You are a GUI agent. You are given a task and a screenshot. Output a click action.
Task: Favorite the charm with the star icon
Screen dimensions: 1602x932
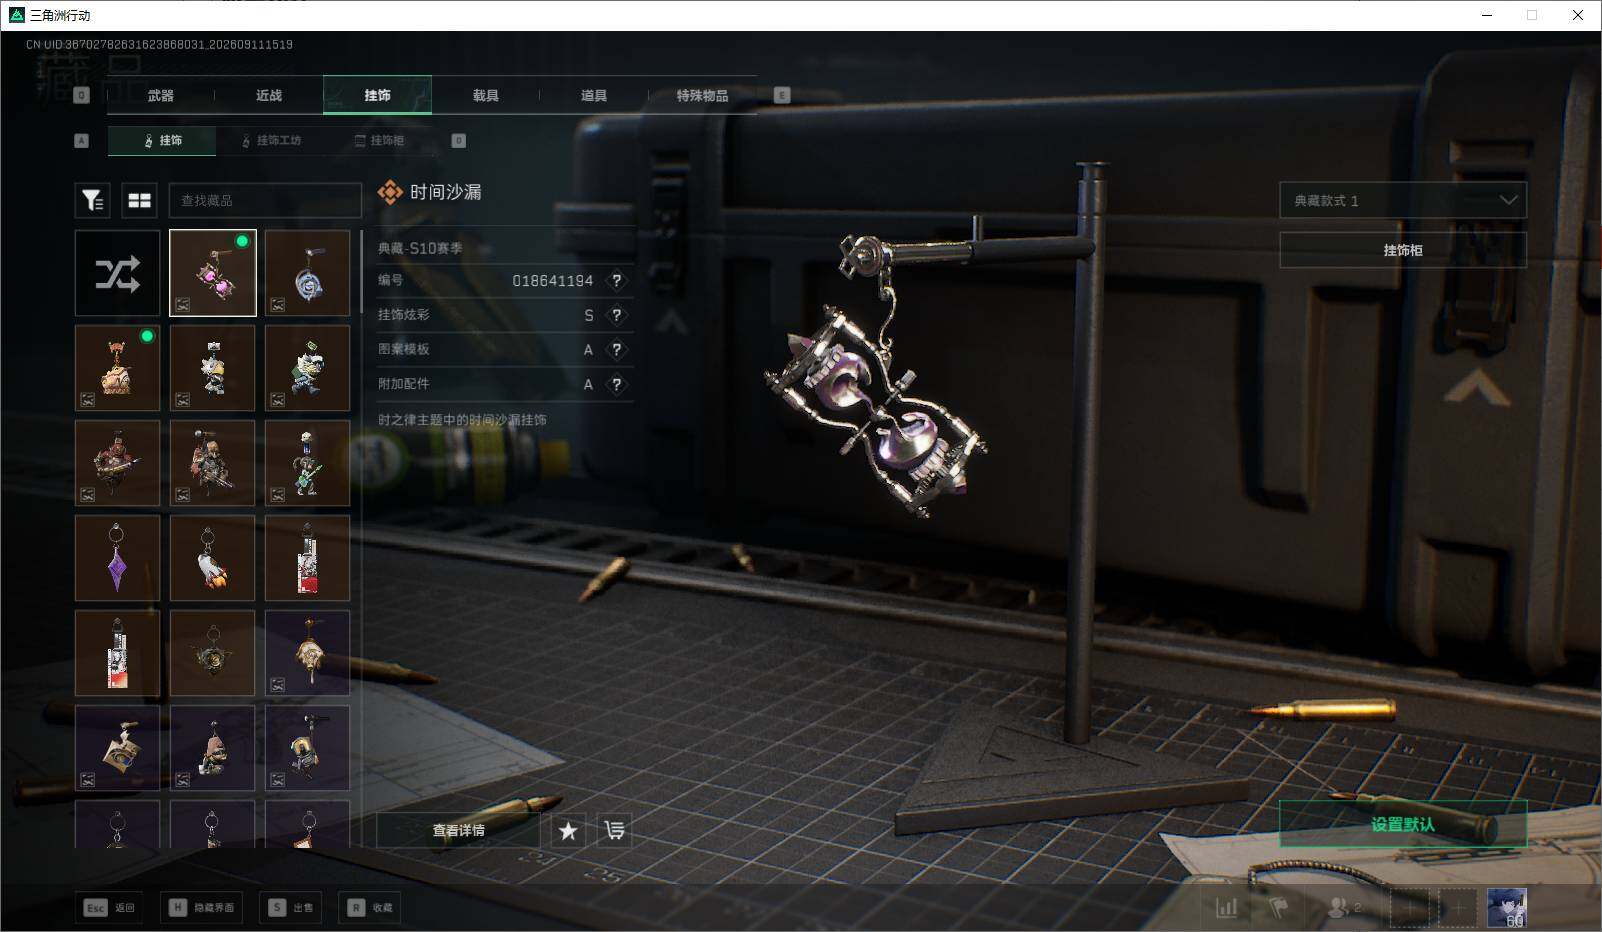coord(568,830)
